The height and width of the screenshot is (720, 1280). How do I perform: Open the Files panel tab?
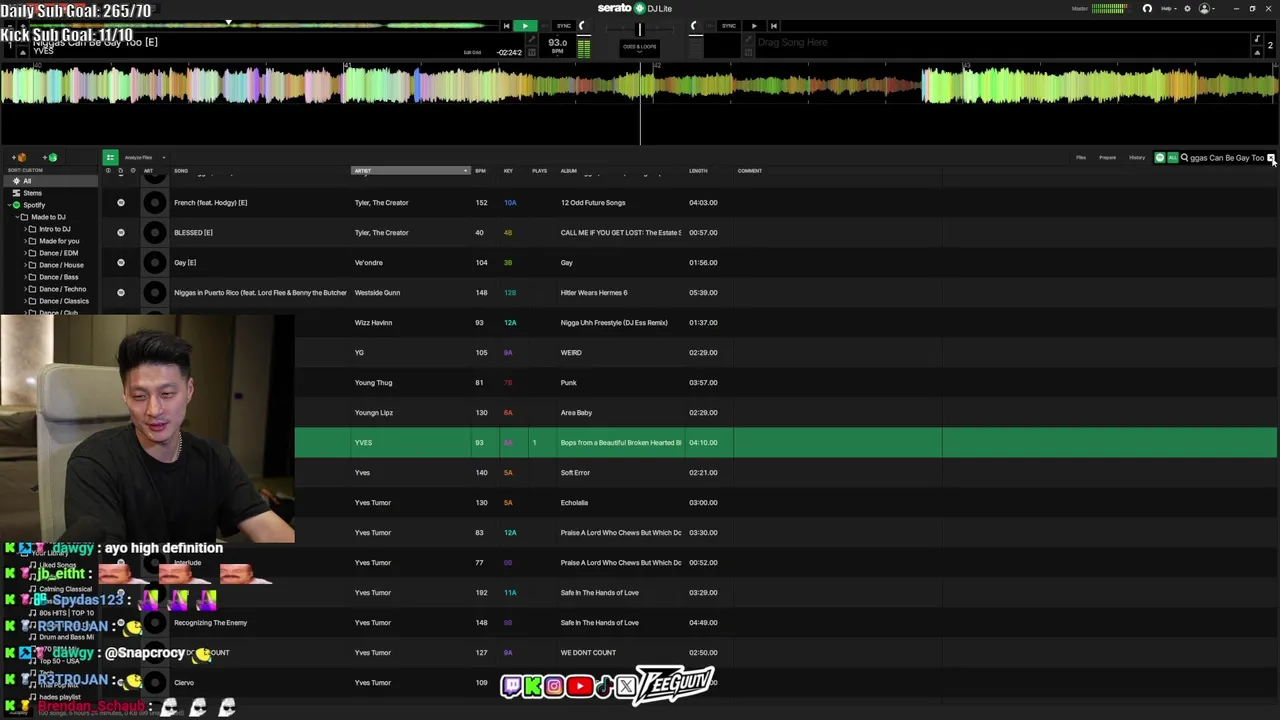pyautogui.click(x=1081, y=157)
